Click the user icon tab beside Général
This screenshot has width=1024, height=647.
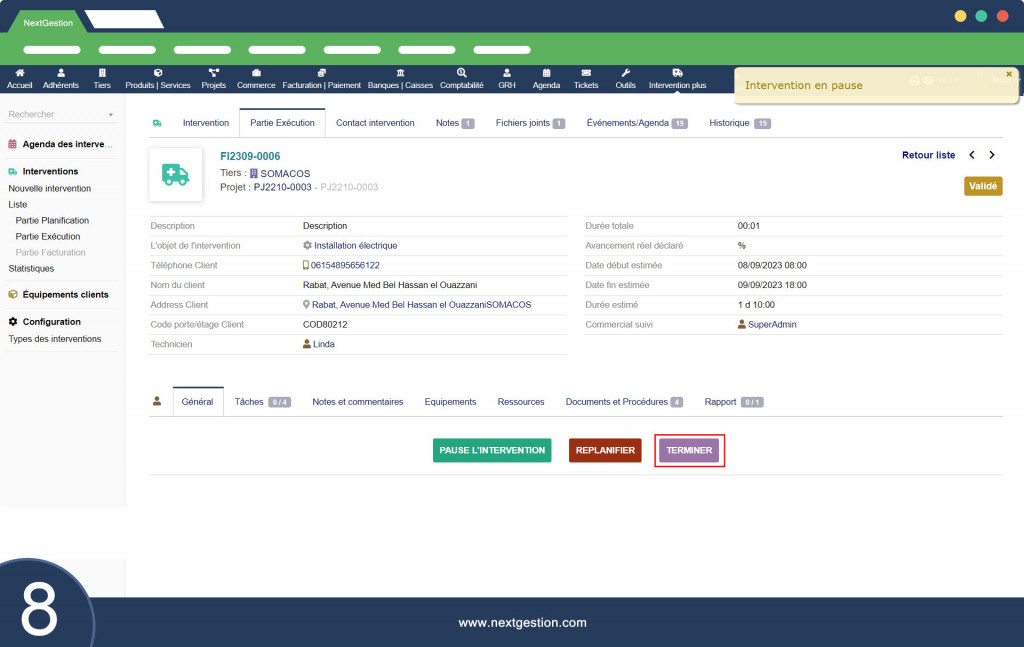pyautogui.click(x=157, y=402)
